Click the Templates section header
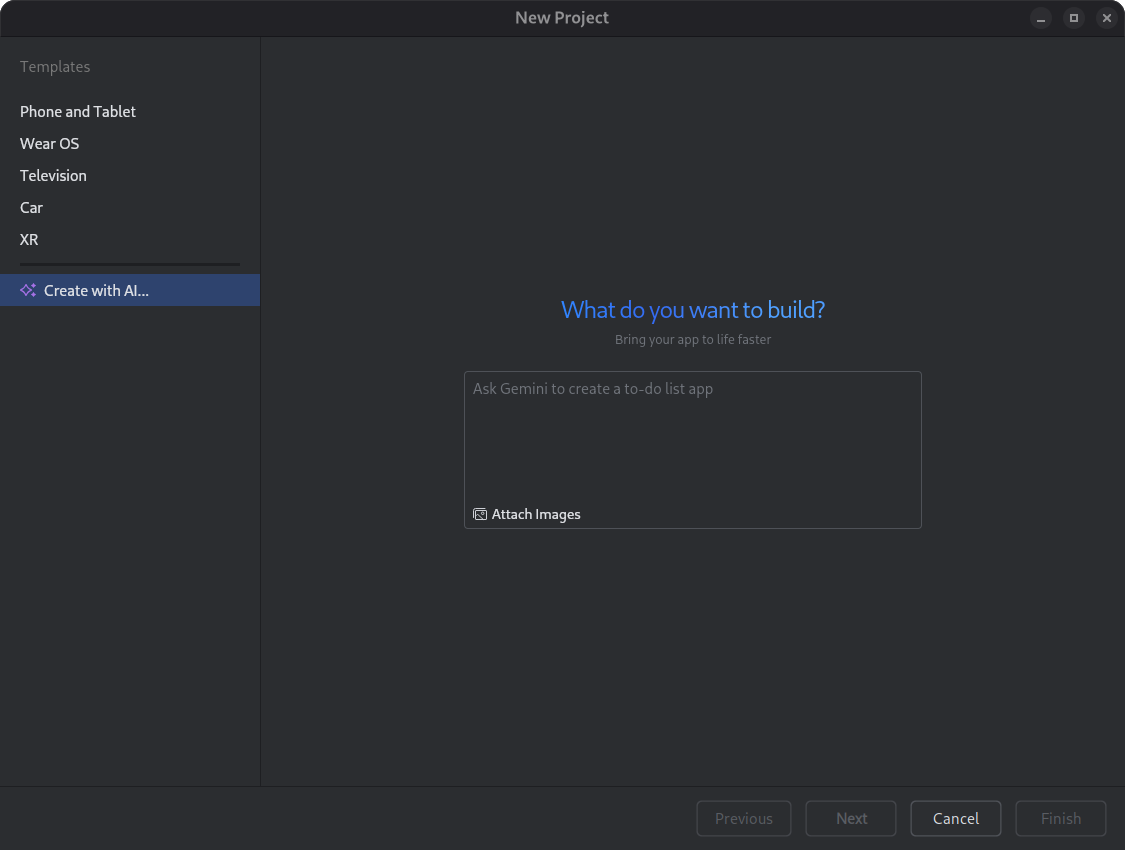This screenshot has height=850, width=1125. tap(55, 66)
